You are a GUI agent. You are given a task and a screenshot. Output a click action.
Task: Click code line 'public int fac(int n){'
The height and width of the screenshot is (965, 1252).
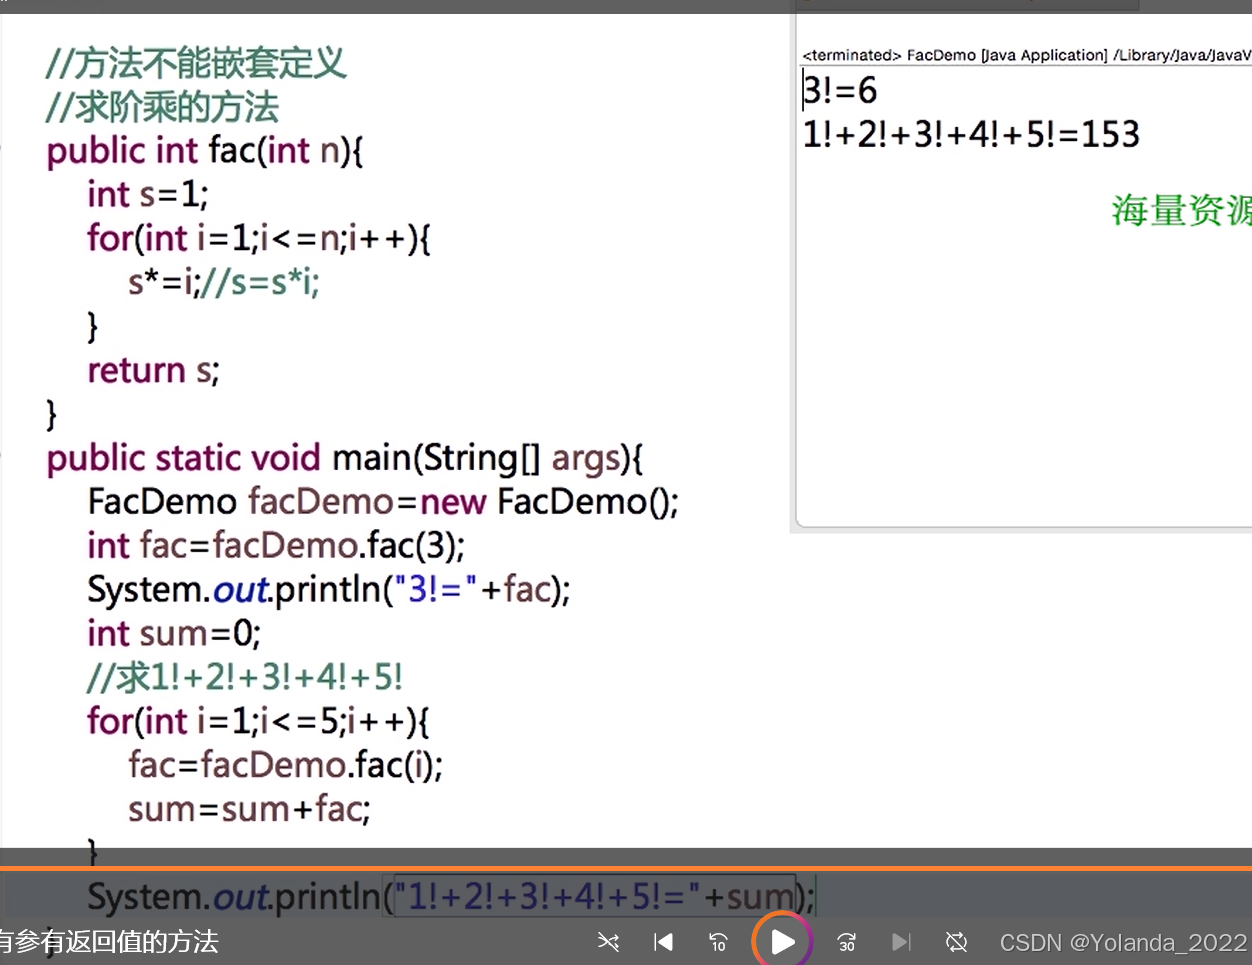click(205, 151)
